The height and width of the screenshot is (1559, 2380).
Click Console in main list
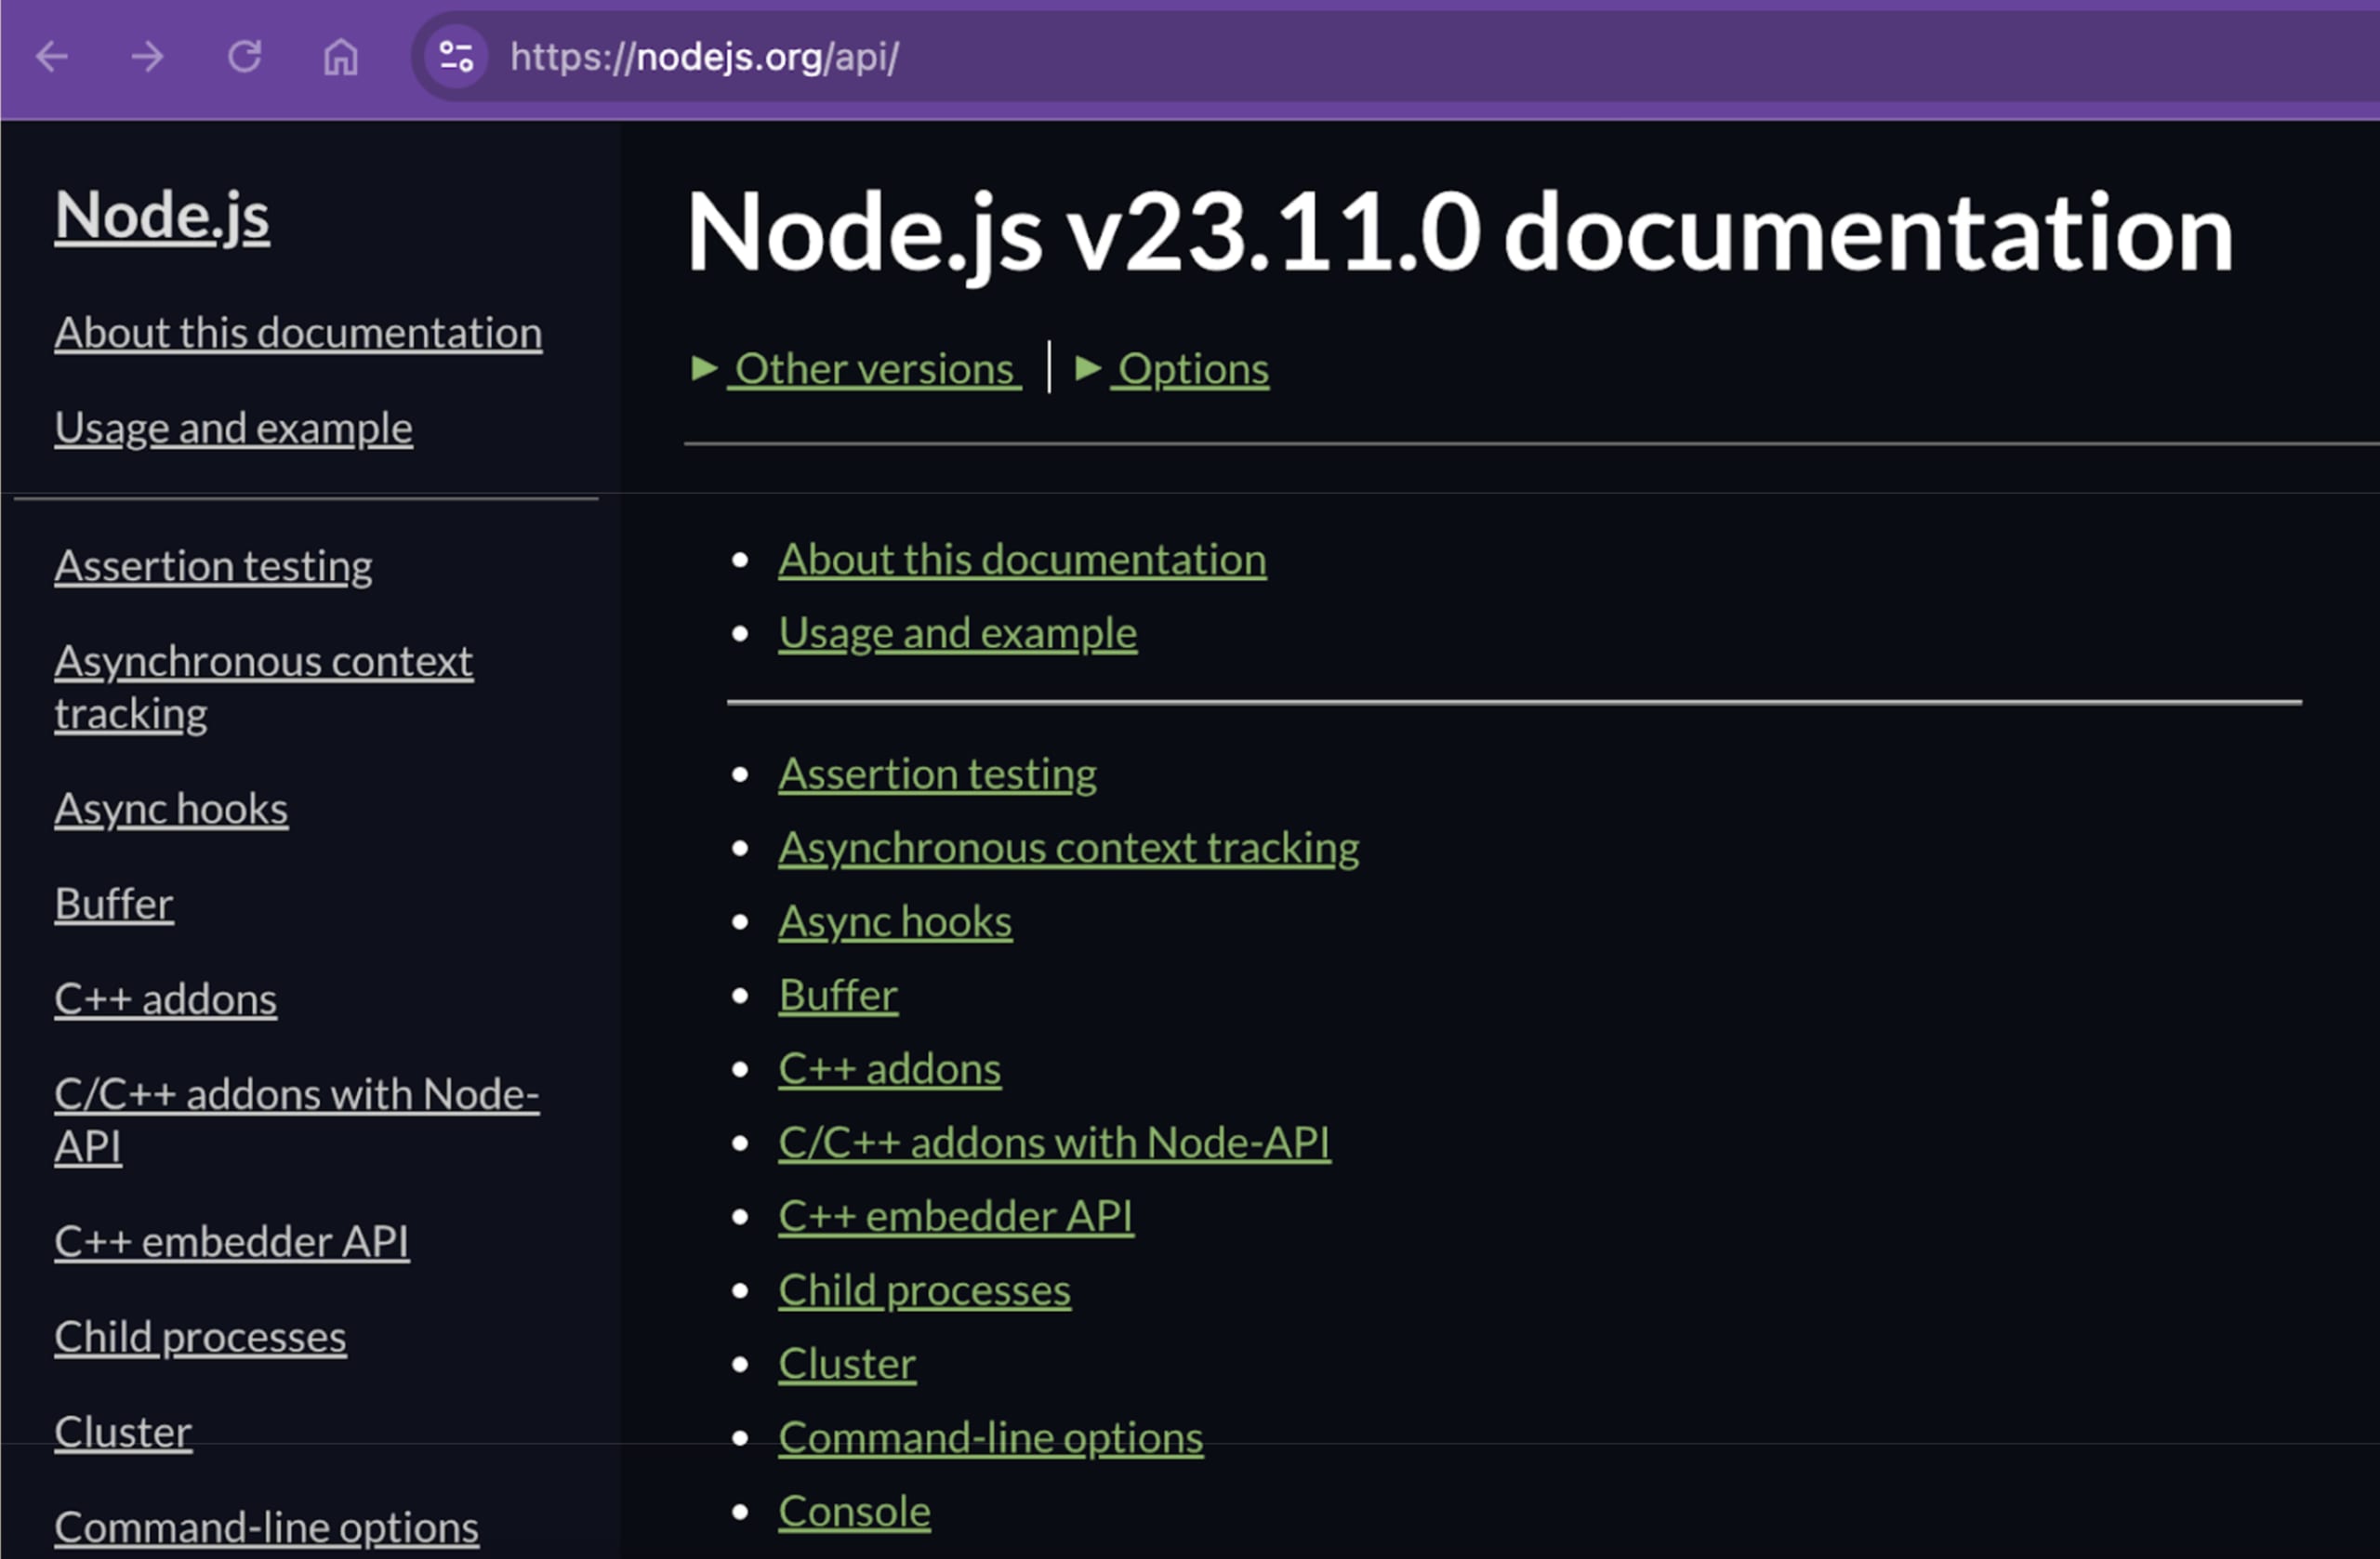click(x=854, y=1512)
